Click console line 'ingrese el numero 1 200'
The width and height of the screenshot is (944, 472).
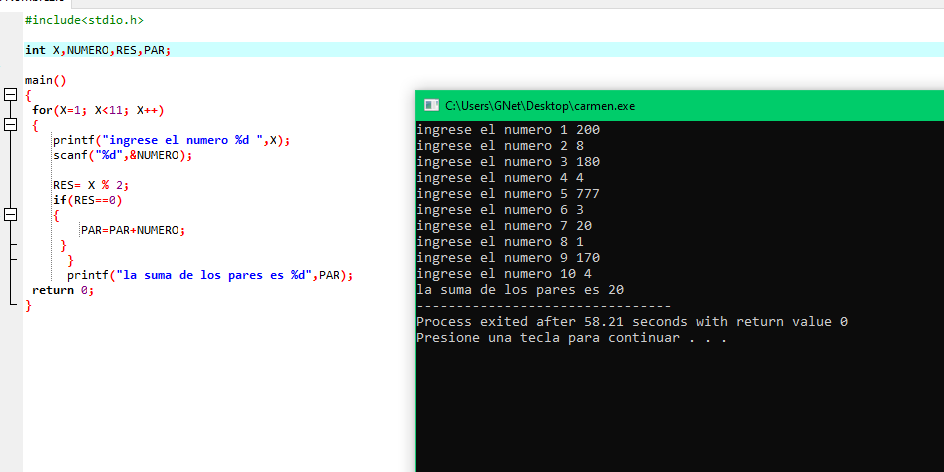tap(508, 129)
